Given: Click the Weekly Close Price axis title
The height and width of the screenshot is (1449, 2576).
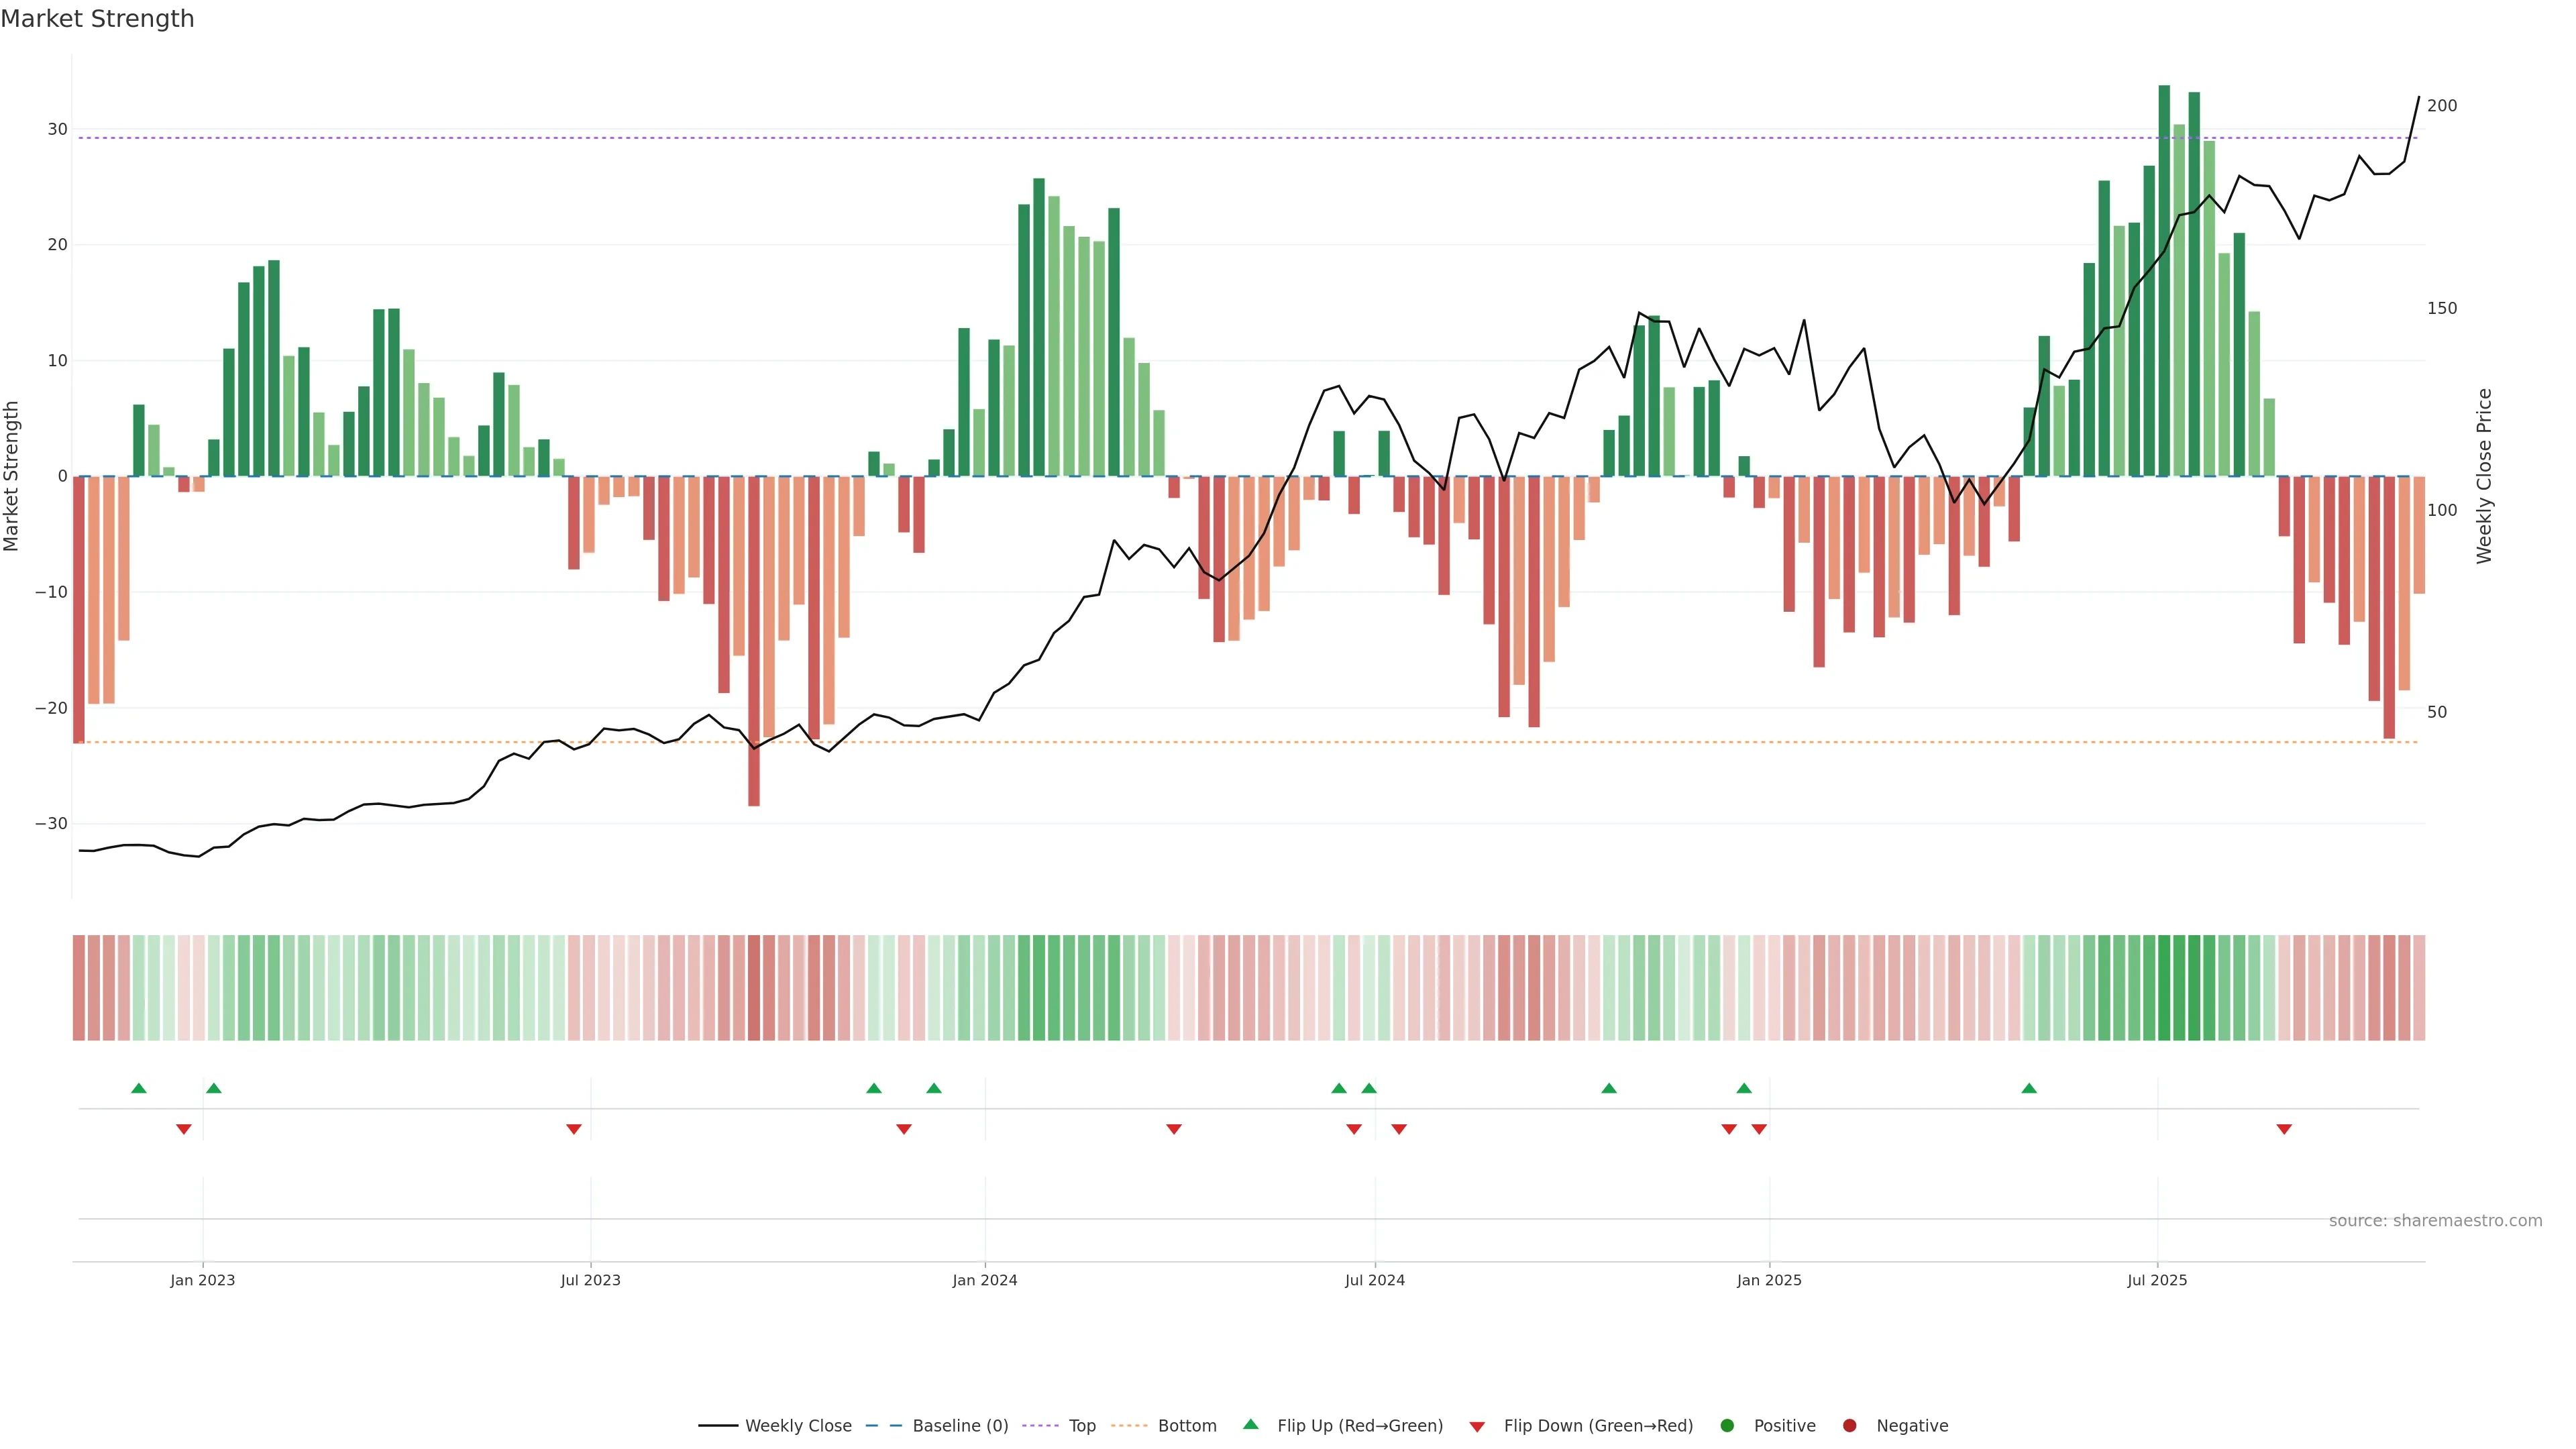Looking at the screenshot, I should [x=2485, y=476].
